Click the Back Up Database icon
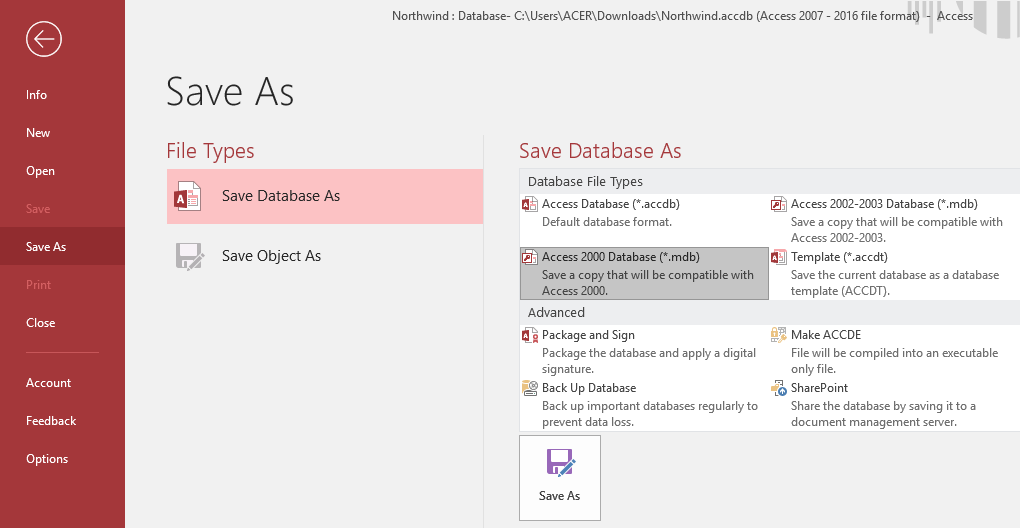The width and height of the screenshot is (1020, 528). [x=530, y=388]
